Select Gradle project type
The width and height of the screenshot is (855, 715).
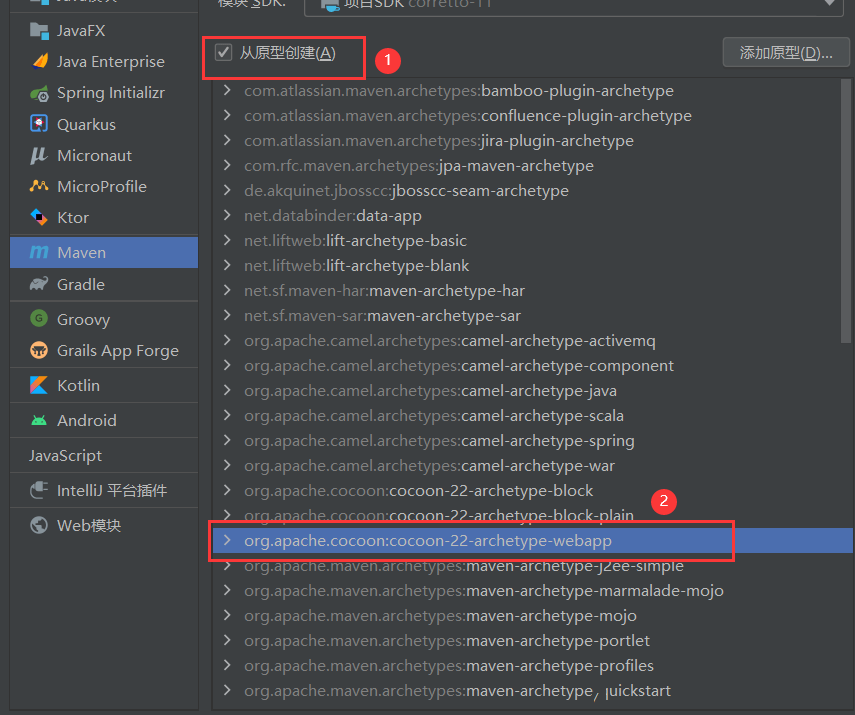click(104, 284)
